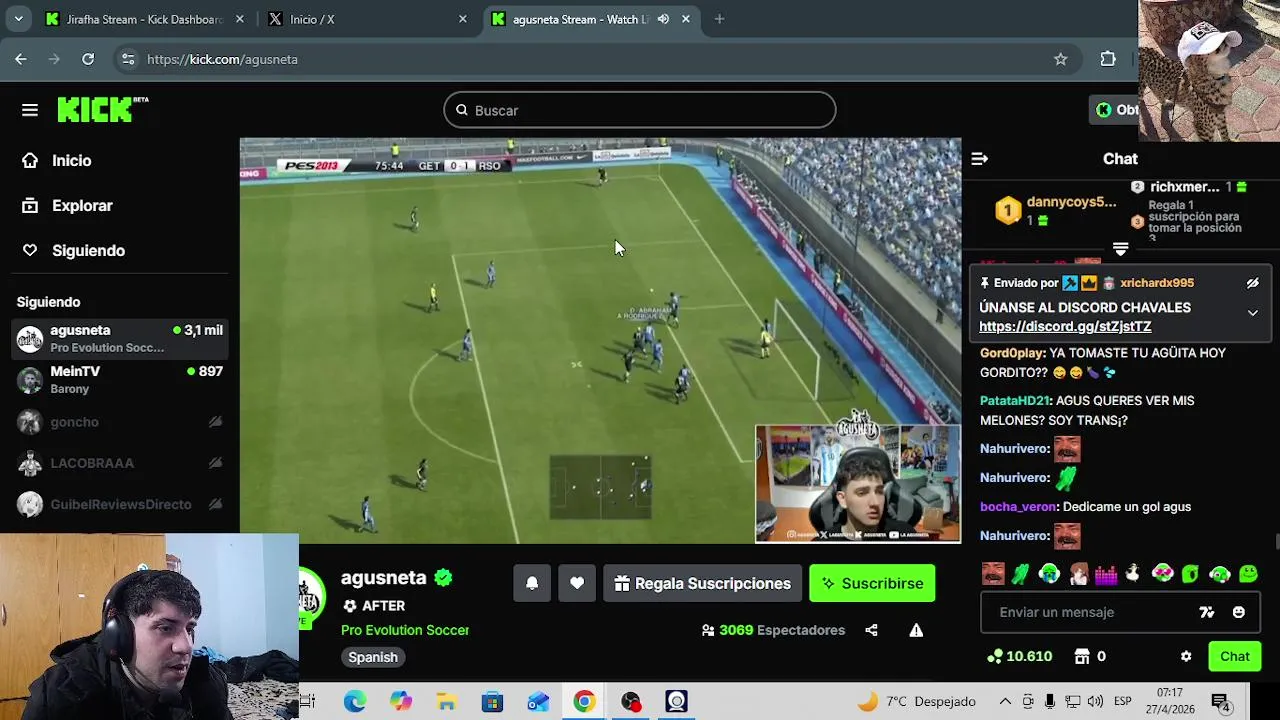Go back in browser history

pyautogui.click(x=21, y=59)
